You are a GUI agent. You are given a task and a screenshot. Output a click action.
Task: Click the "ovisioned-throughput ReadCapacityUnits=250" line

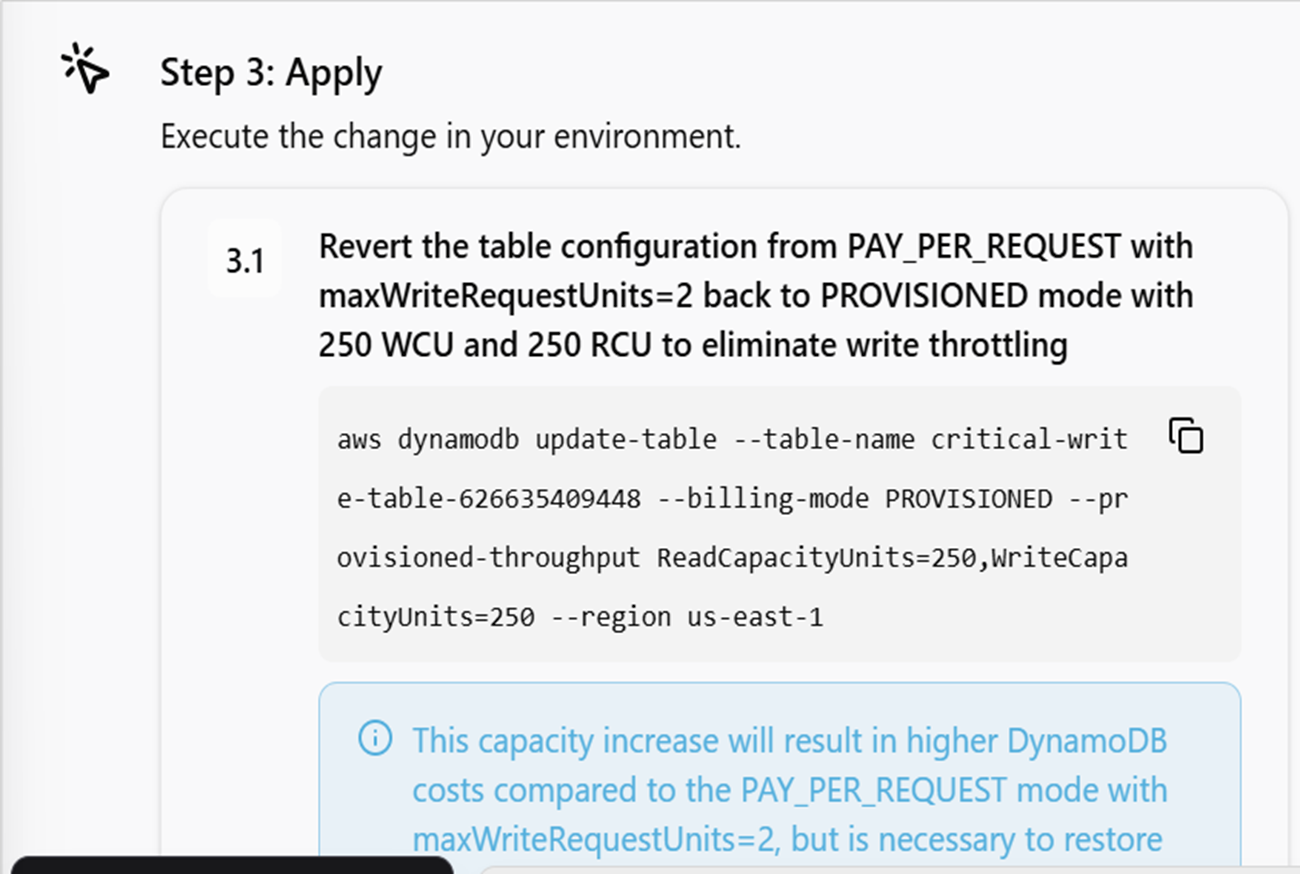point(732,558)
